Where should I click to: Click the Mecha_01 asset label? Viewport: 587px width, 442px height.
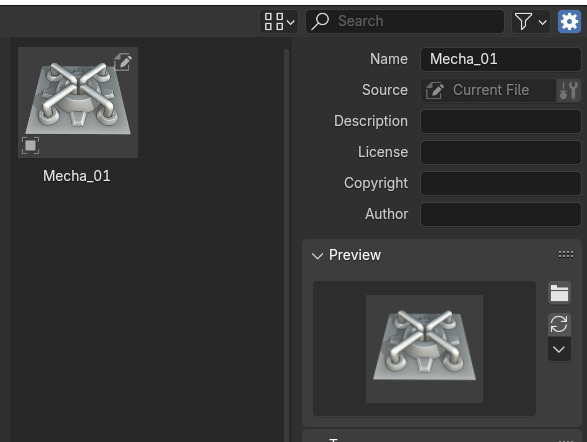coord(77,176)
